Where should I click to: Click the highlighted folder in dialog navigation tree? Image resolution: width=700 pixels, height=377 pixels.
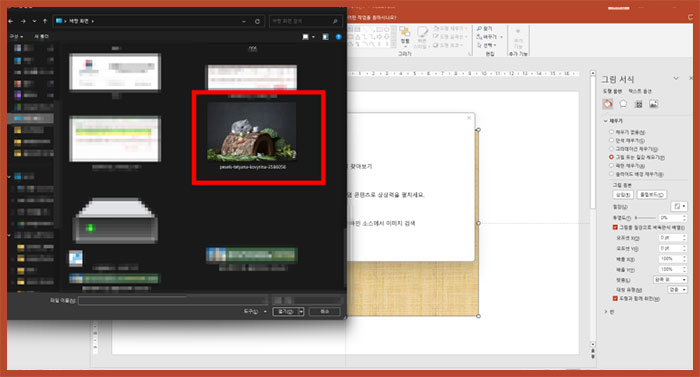[30, 118]
